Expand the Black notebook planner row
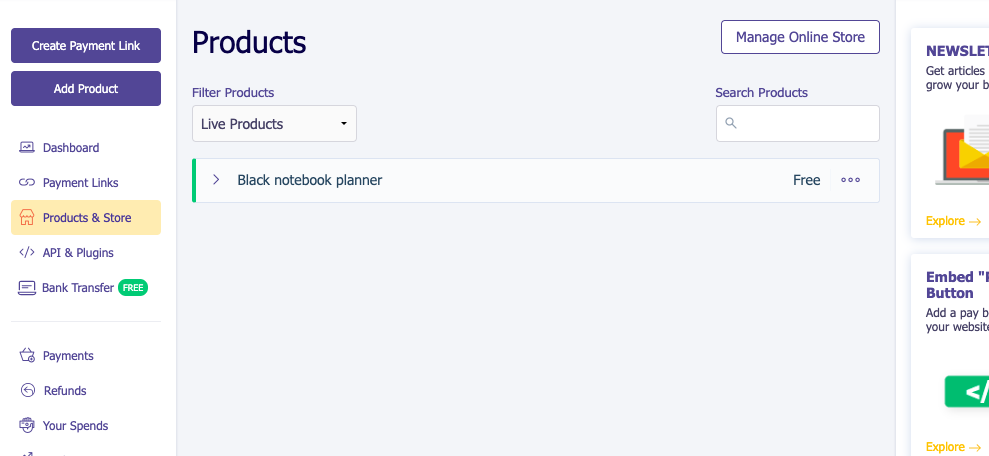 click(x=216, y=180)
